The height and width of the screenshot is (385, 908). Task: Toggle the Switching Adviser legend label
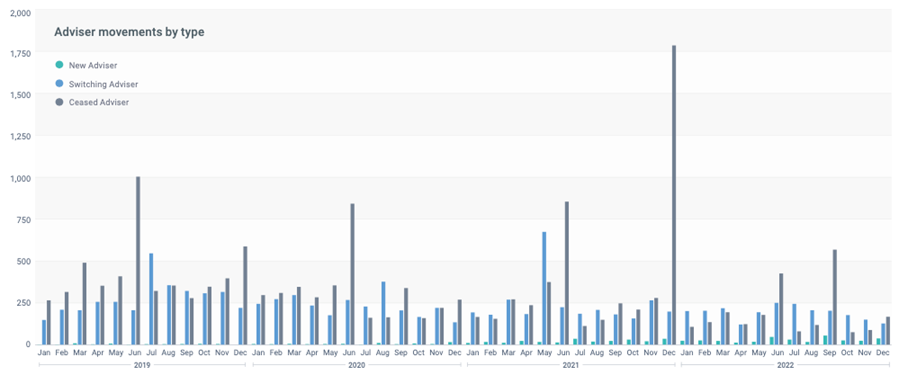click(x=103, y=84)
